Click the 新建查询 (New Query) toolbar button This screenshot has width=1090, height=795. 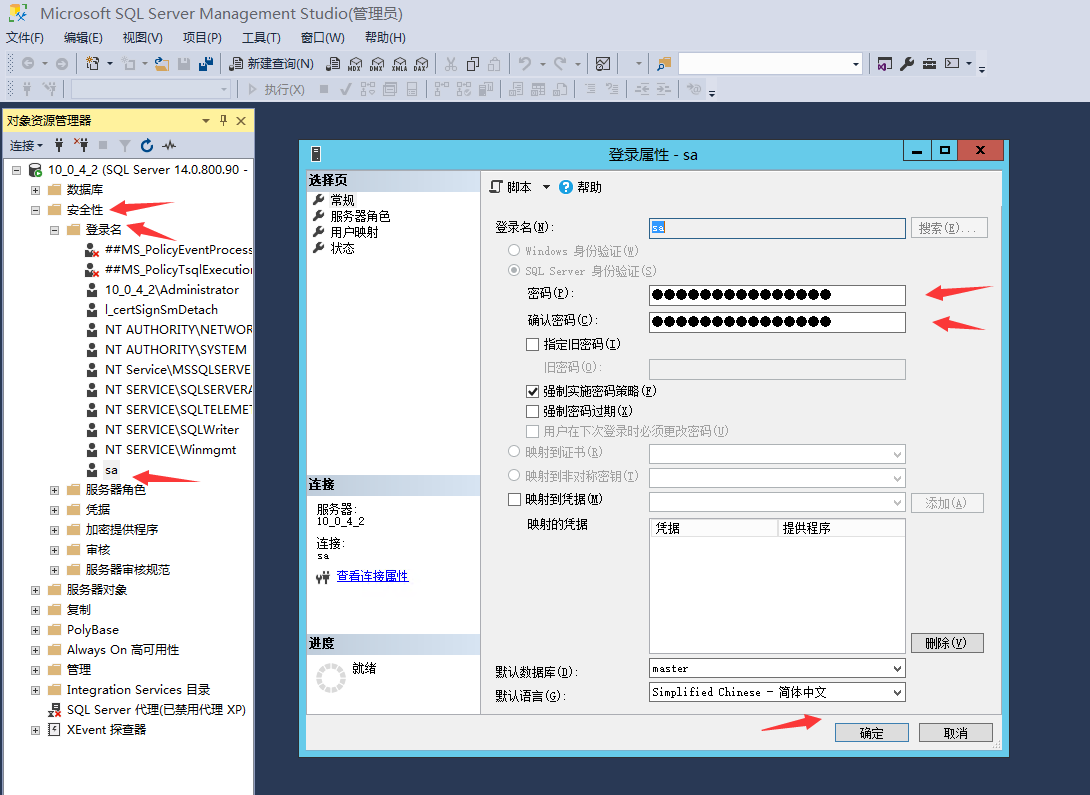pyautogui.click(x=271, y=64)
